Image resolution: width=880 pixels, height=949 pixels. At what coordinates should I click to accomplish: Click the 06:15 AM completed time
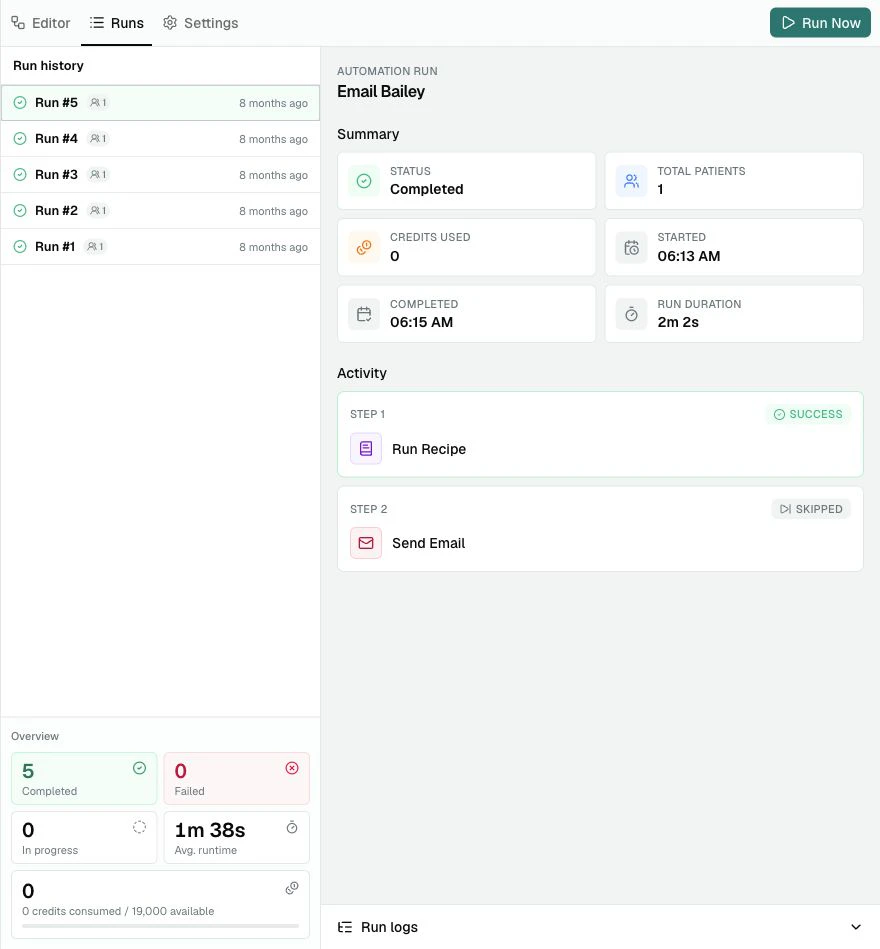[x=421, y=322]
